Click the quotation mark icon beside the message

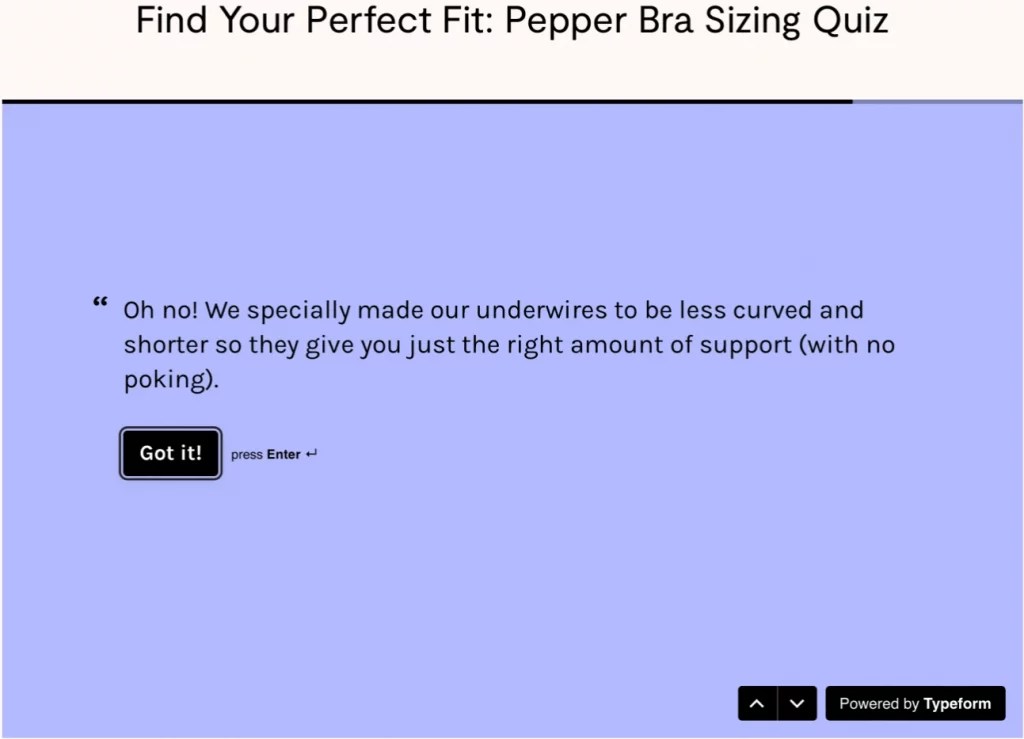[99, 302]
